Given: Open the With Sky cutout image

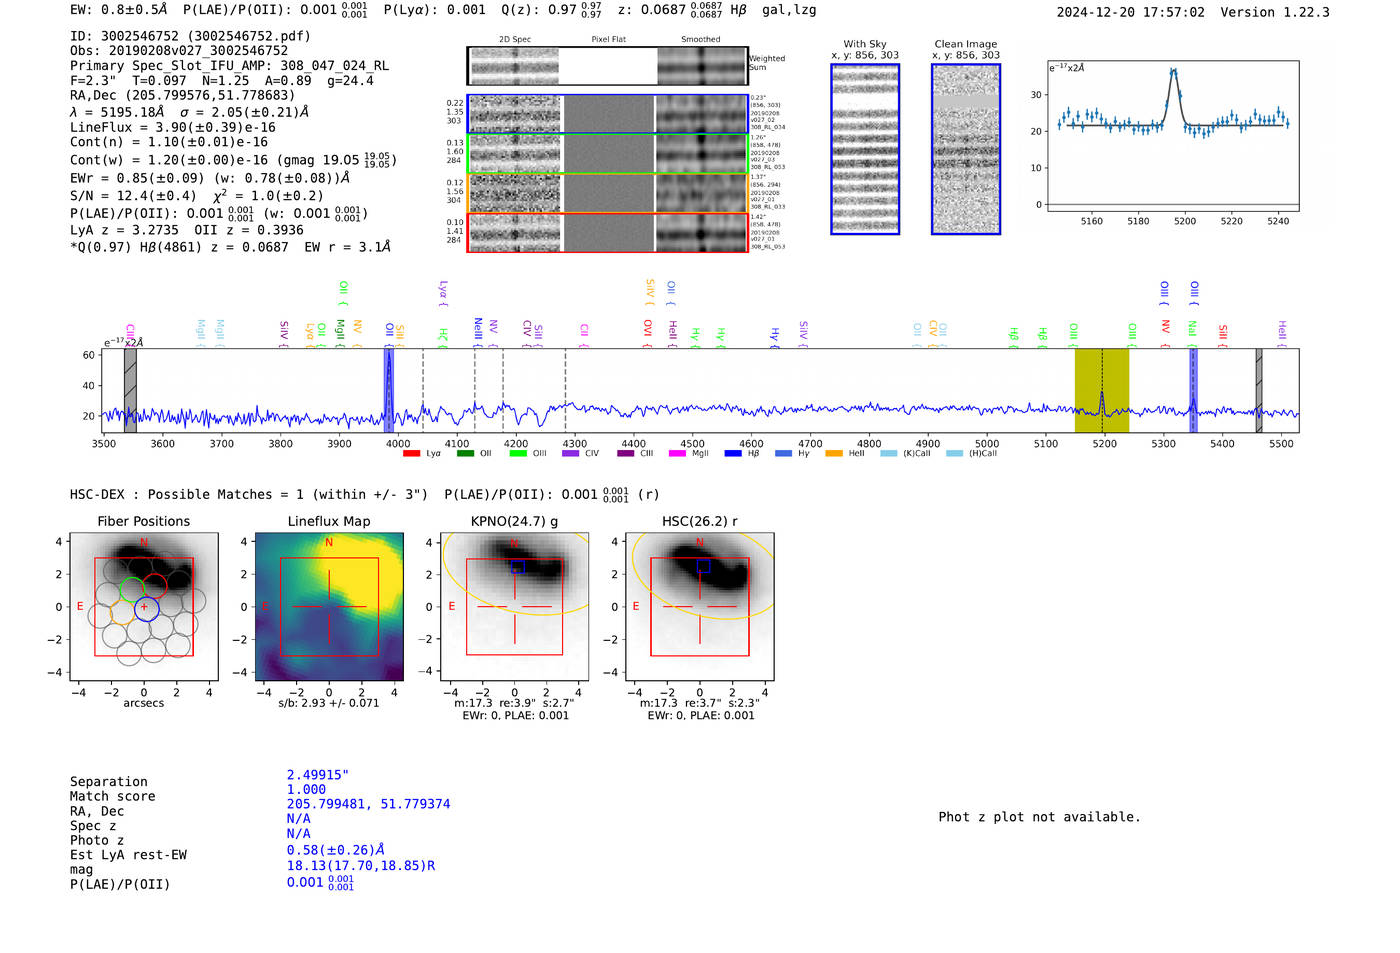Looking at the screenshot, I should [x=865, y=149].
